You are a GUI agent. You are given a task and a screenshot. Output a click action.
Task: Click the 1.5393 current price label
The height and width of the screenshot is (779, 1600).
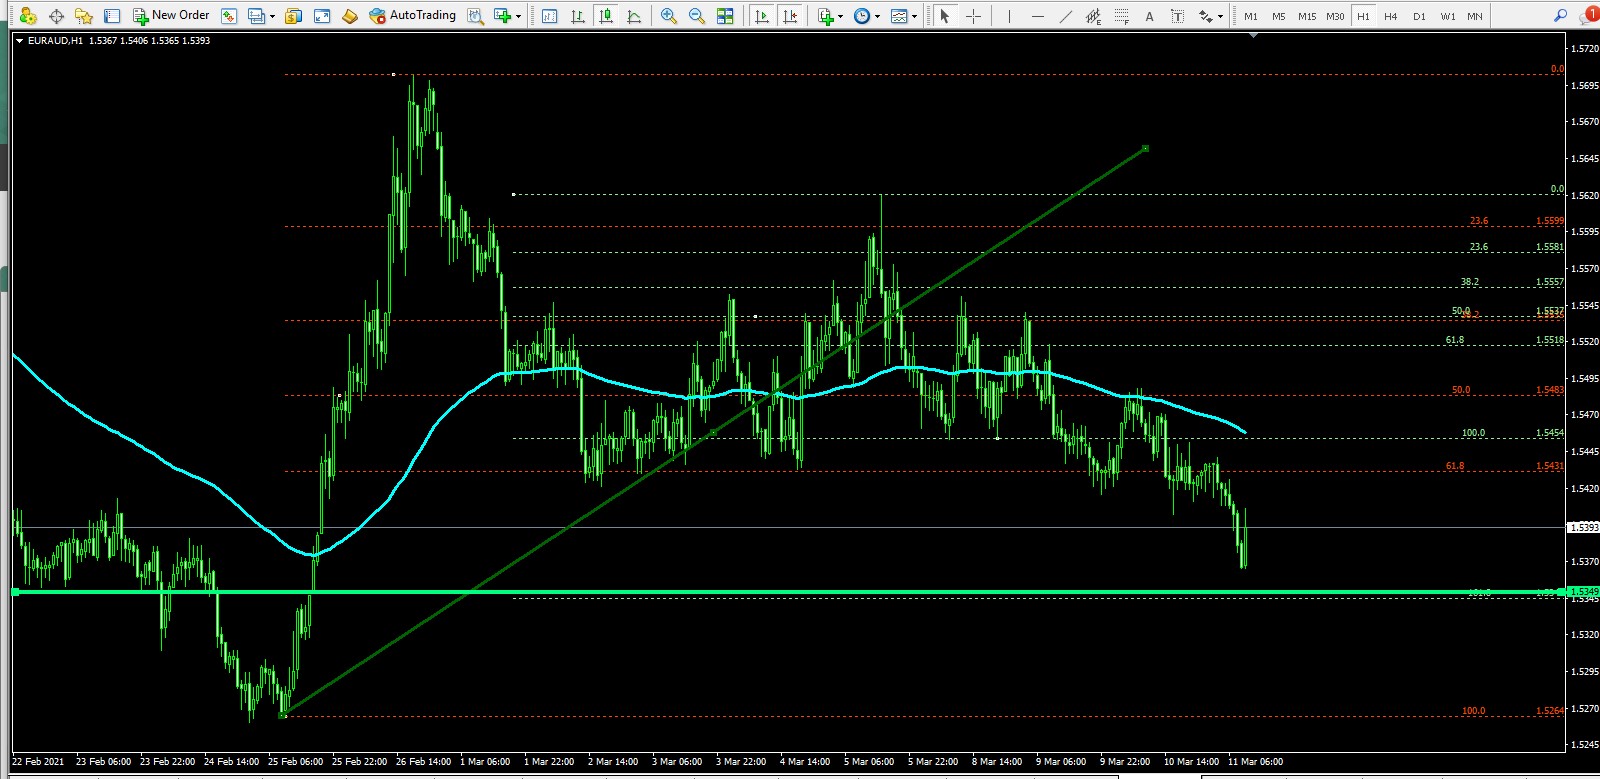pos(1584,527)
